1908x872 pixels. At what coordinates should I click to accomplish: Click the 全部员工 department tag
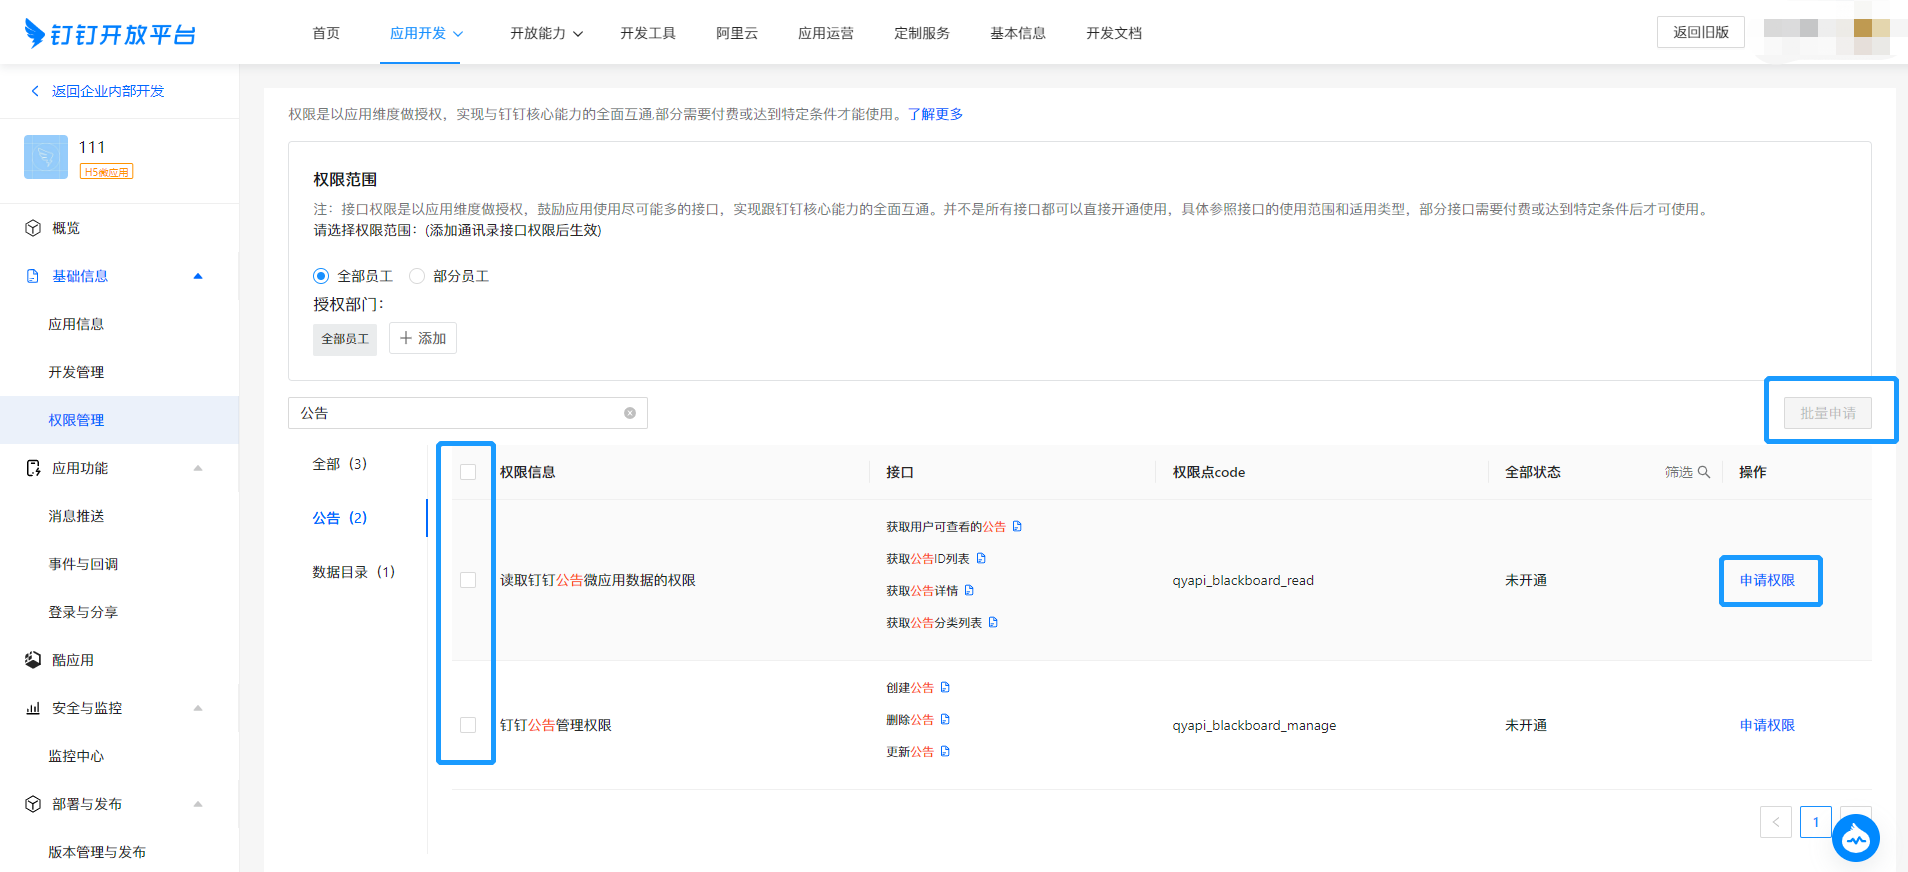tap(345, 339)
